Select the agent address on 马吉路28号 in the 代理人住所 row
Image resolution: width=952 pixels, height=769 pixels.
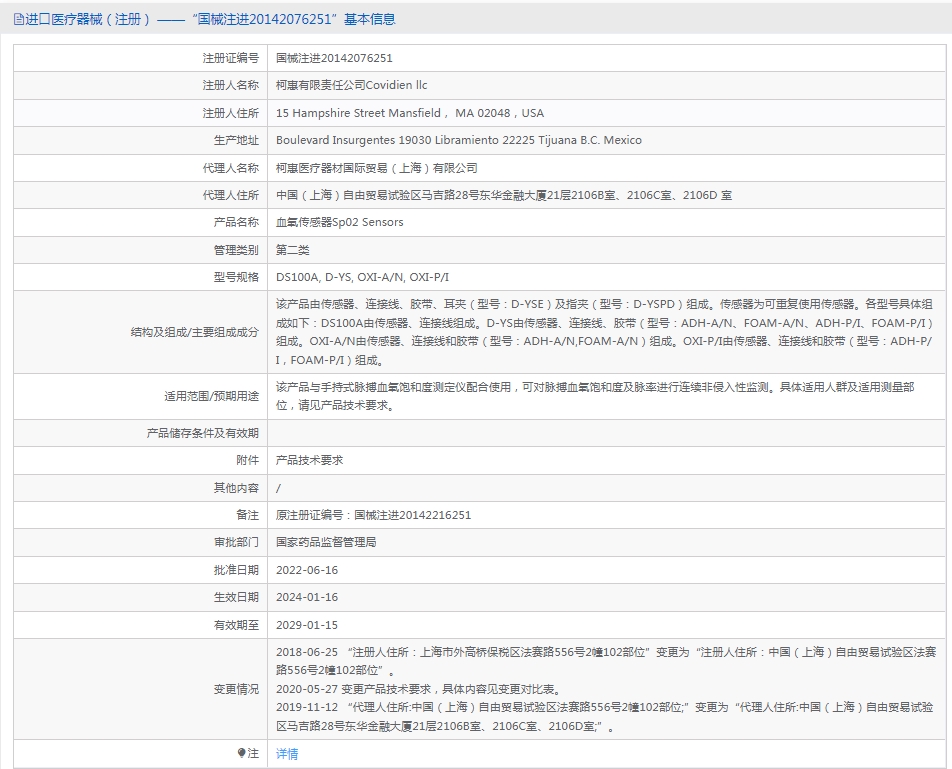tap(504, 195)
